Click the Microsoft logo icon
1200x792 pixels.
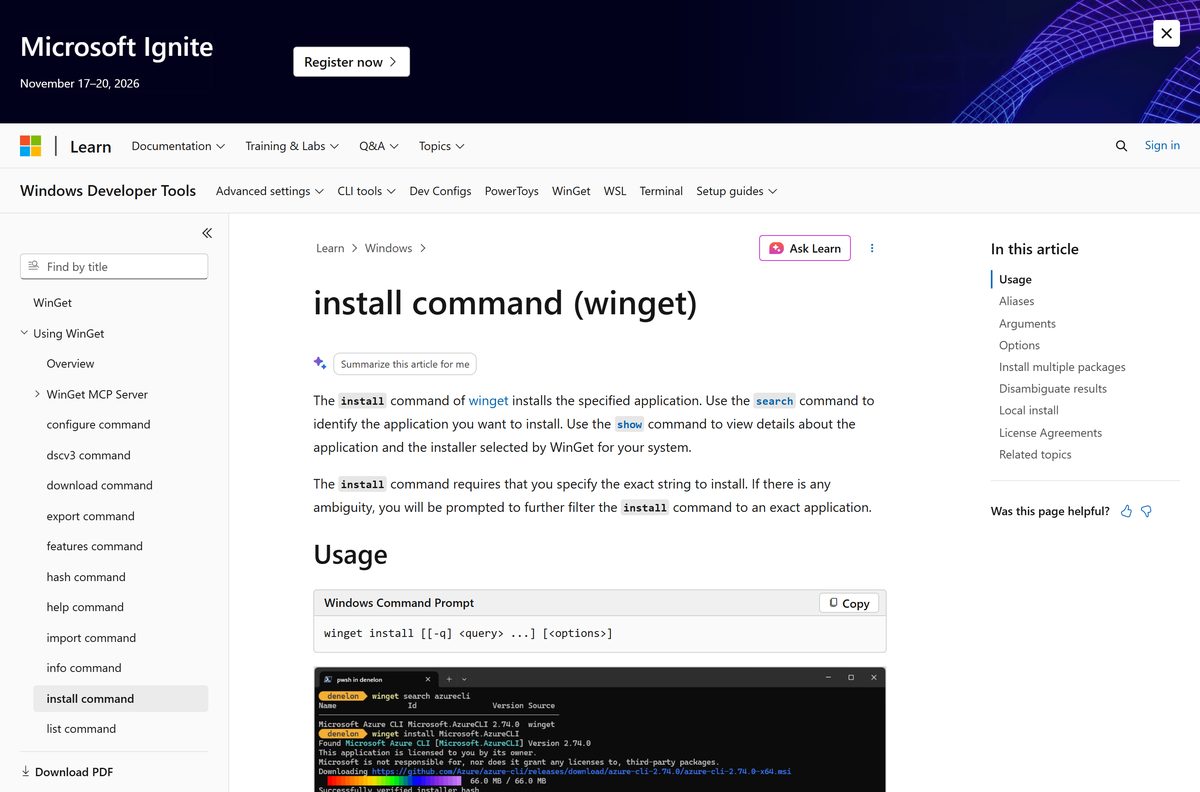coord(31,146)
